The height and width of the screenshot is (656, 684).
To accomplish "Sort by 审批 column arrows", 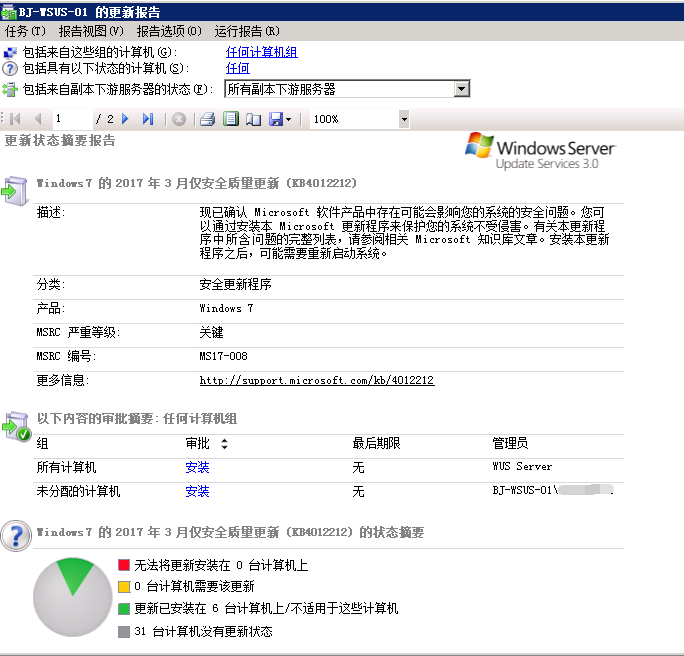I will 224,444.
